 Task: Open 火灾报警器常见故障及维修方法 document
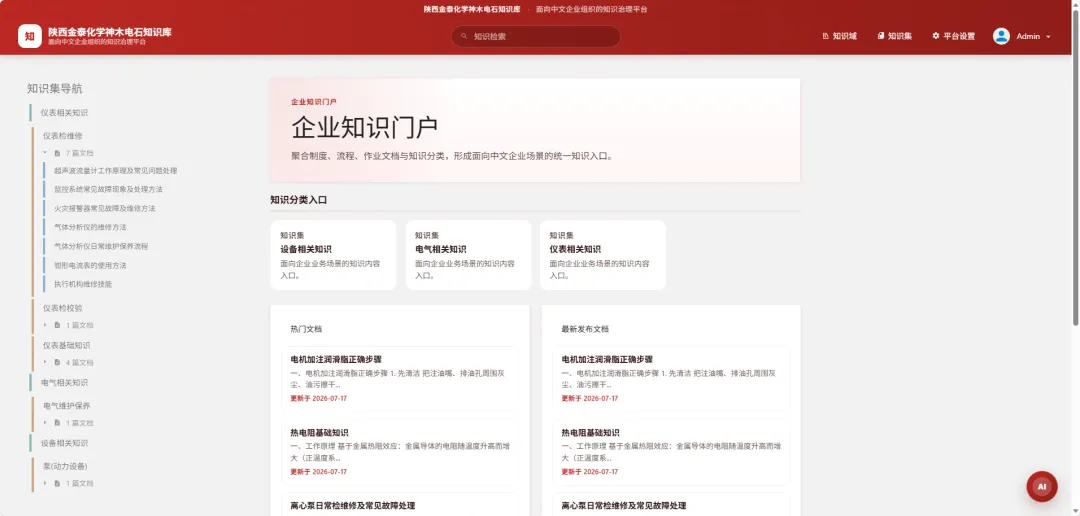point(105,208)
